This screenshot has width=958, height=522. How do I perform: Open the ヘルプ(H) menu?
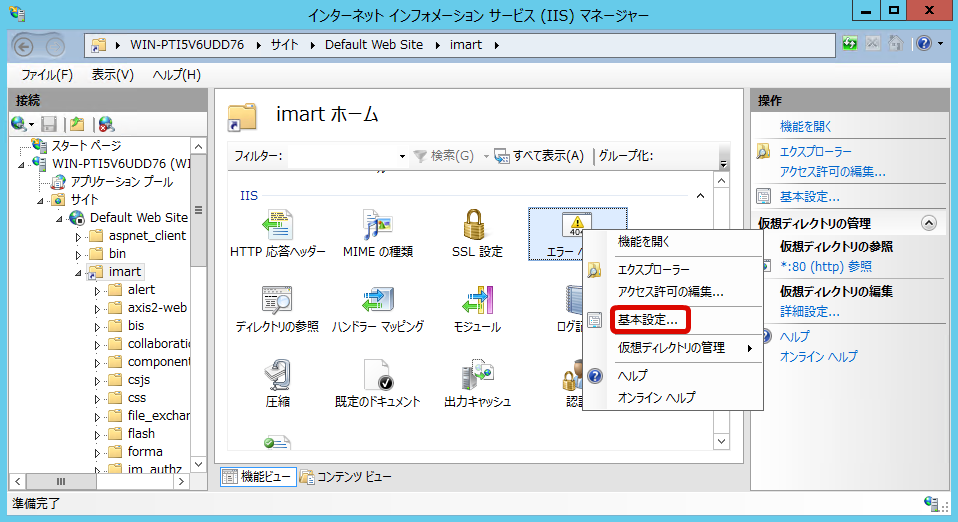[x=176, y=75]
